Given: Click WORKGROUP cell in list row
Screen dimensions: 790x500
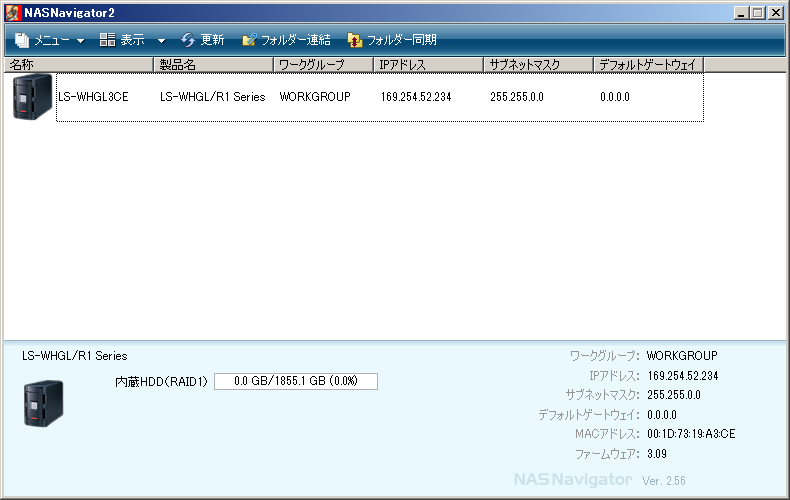Looking at the screenshot, I should [315, 97].
